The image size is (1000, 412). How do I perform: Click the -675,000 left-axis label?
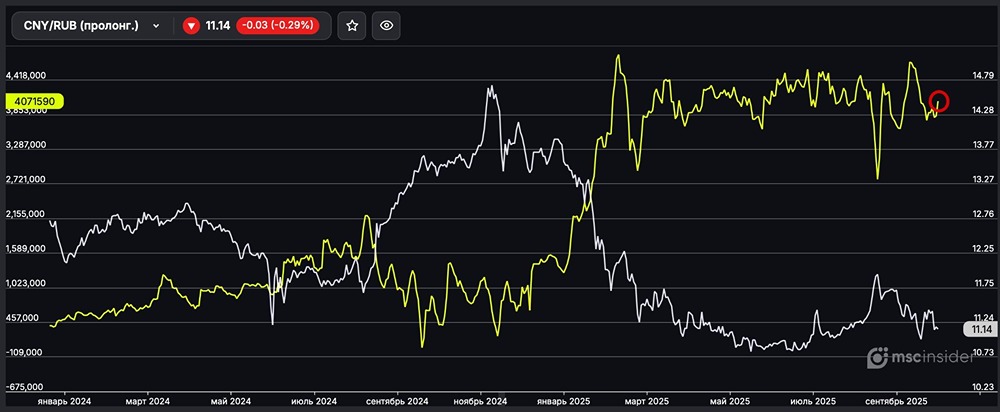[x=27, y=387]
